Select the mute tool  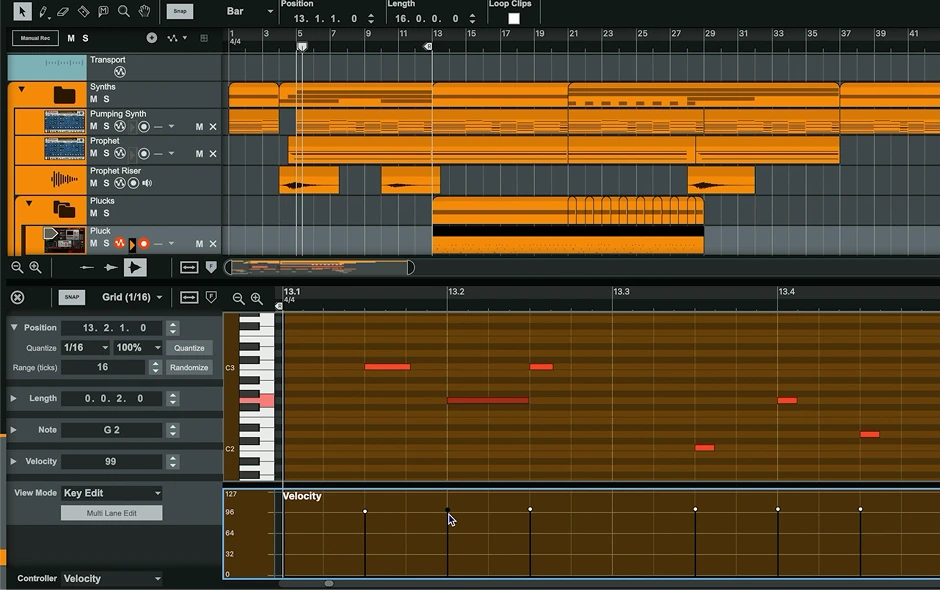click(x=103, y=11)
